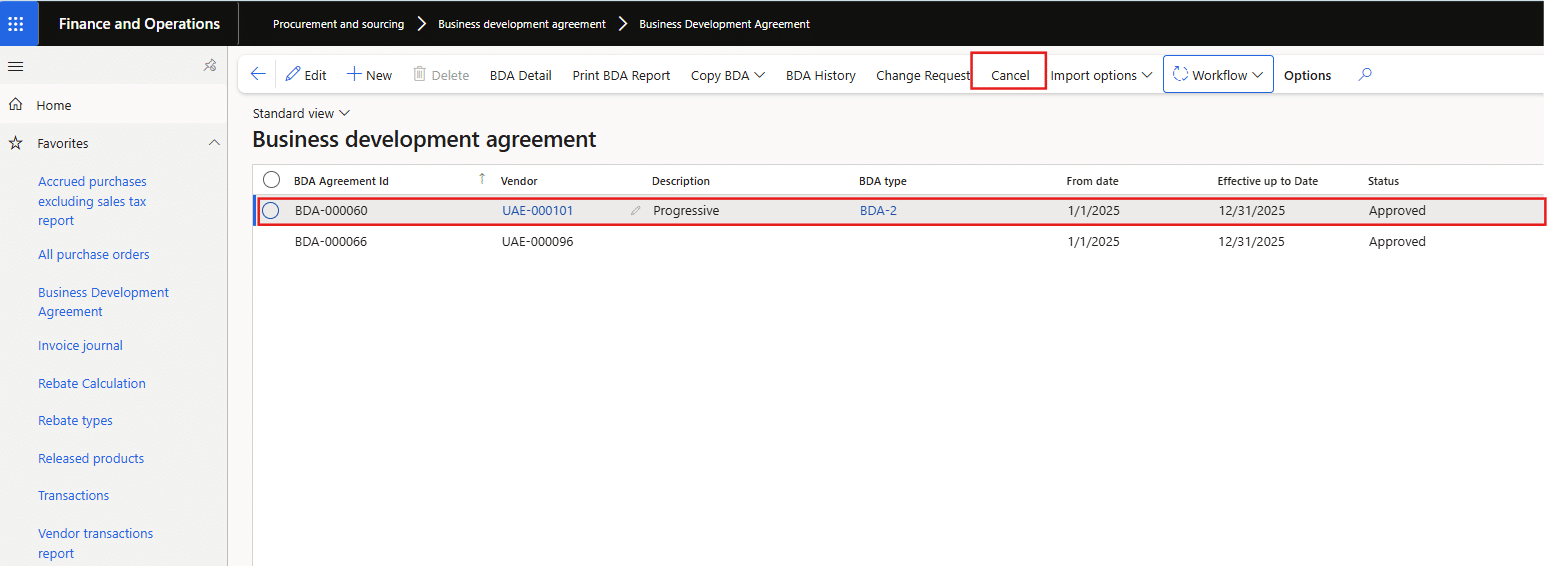Create a New agreement record
Screen dimensions: 1547x566
pyautogui.click(x=369, y=75)
